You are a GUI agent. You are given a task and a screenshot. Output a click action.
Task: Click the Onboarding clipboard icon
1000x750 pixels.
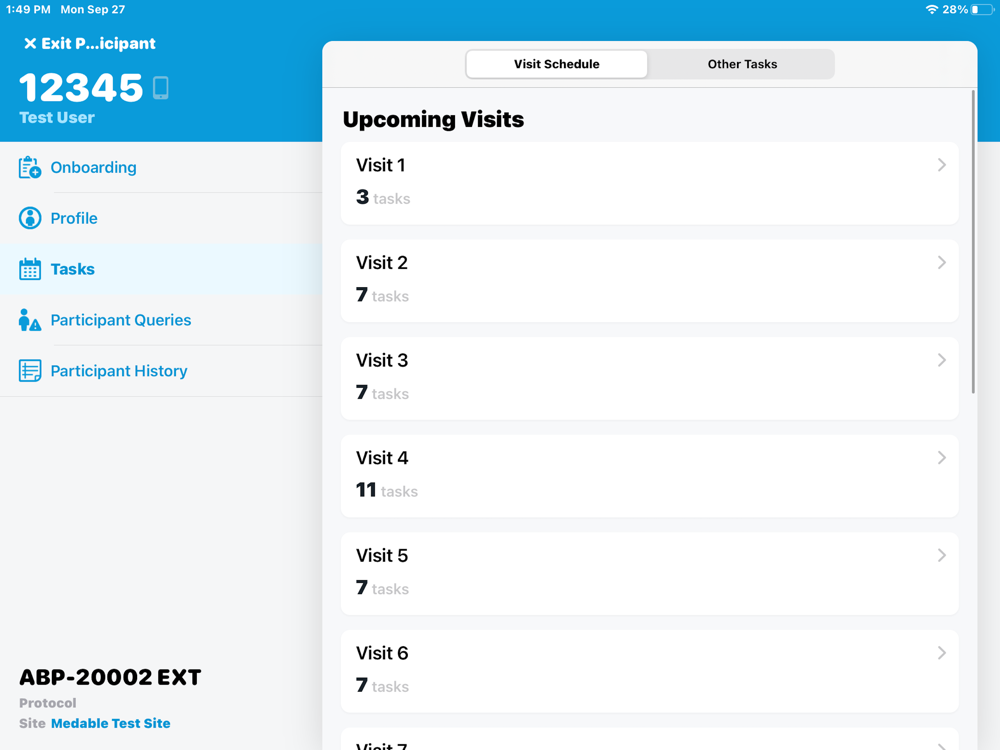pyautogui.click(x=30, y=168)
